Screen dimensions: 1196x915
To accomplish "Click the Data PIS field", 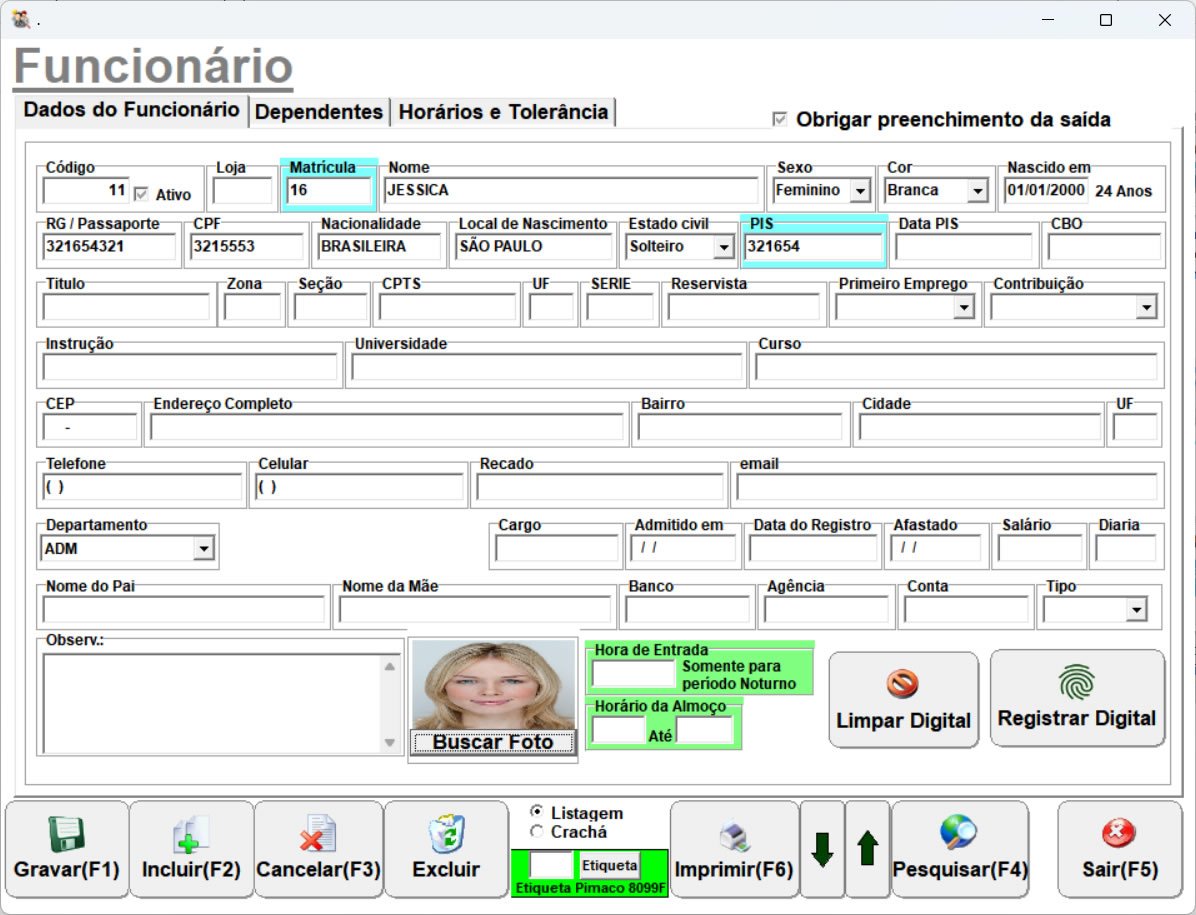I will point(963,246).
